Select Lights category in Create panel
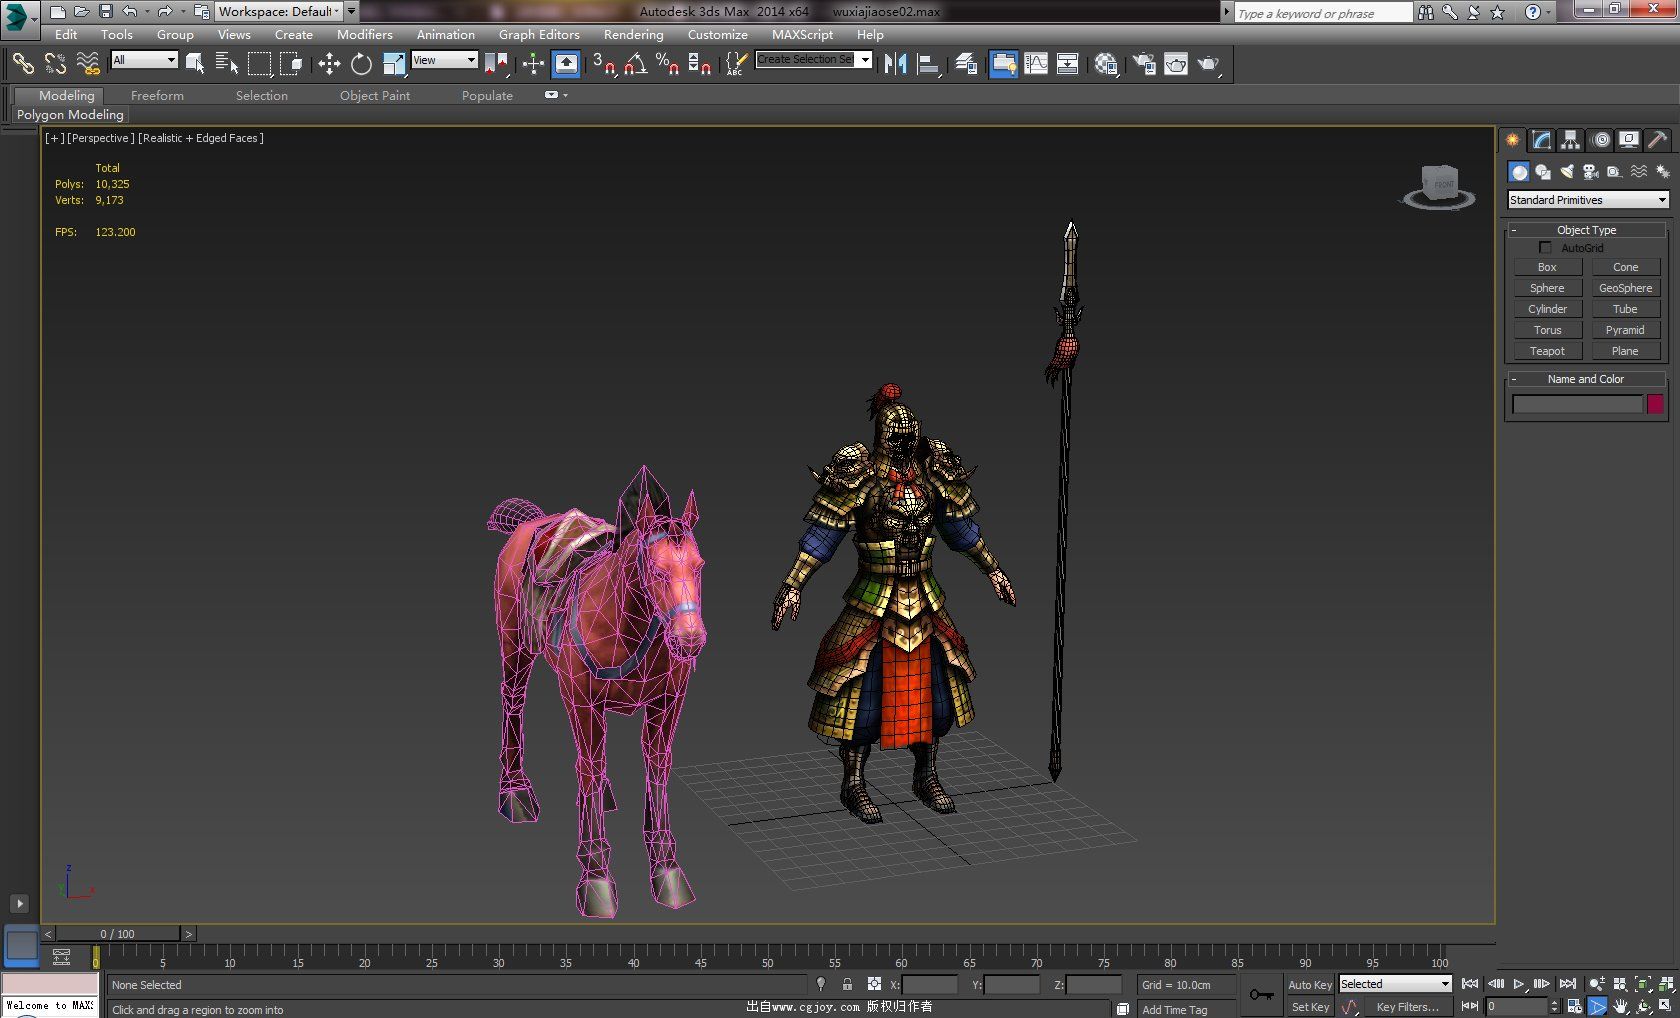The image size is (1680, 1018). click(1567, 172)
